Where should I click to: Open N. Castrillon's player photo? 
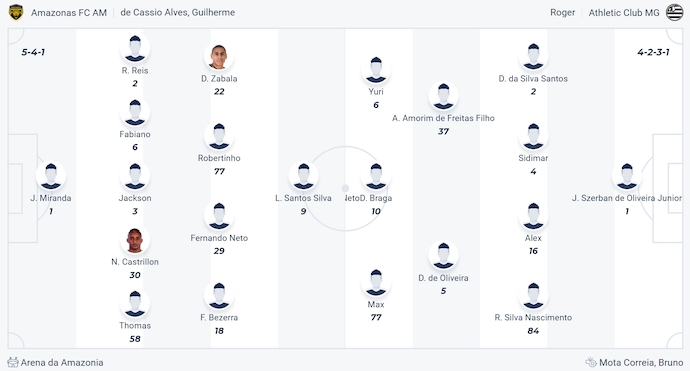click(135, 240)
